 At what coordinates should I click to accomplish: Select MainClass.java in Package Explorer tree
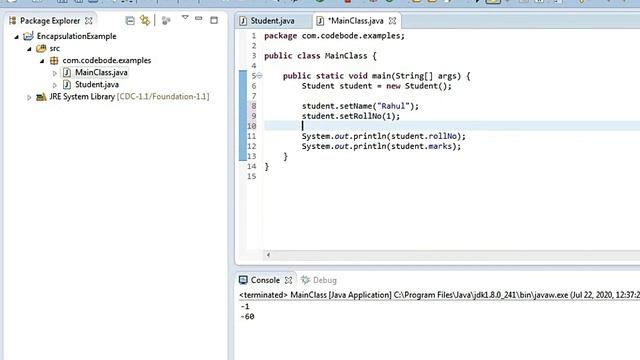click(x=101, y=72)
